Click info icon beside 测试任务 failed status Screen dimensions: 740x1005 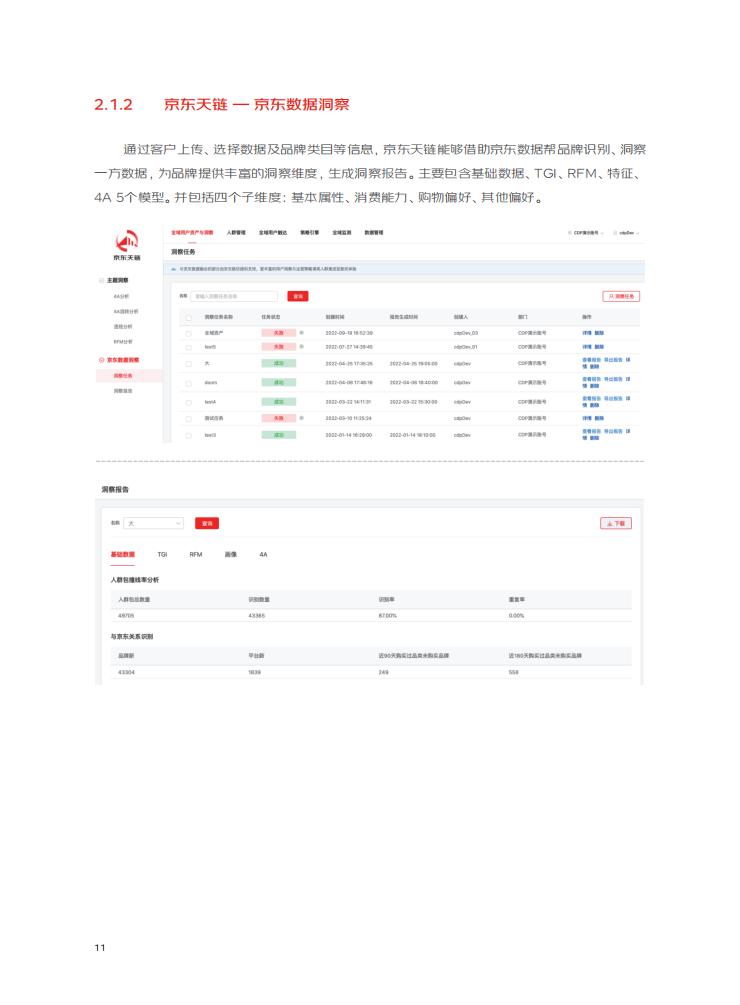[x=301, y=418]
